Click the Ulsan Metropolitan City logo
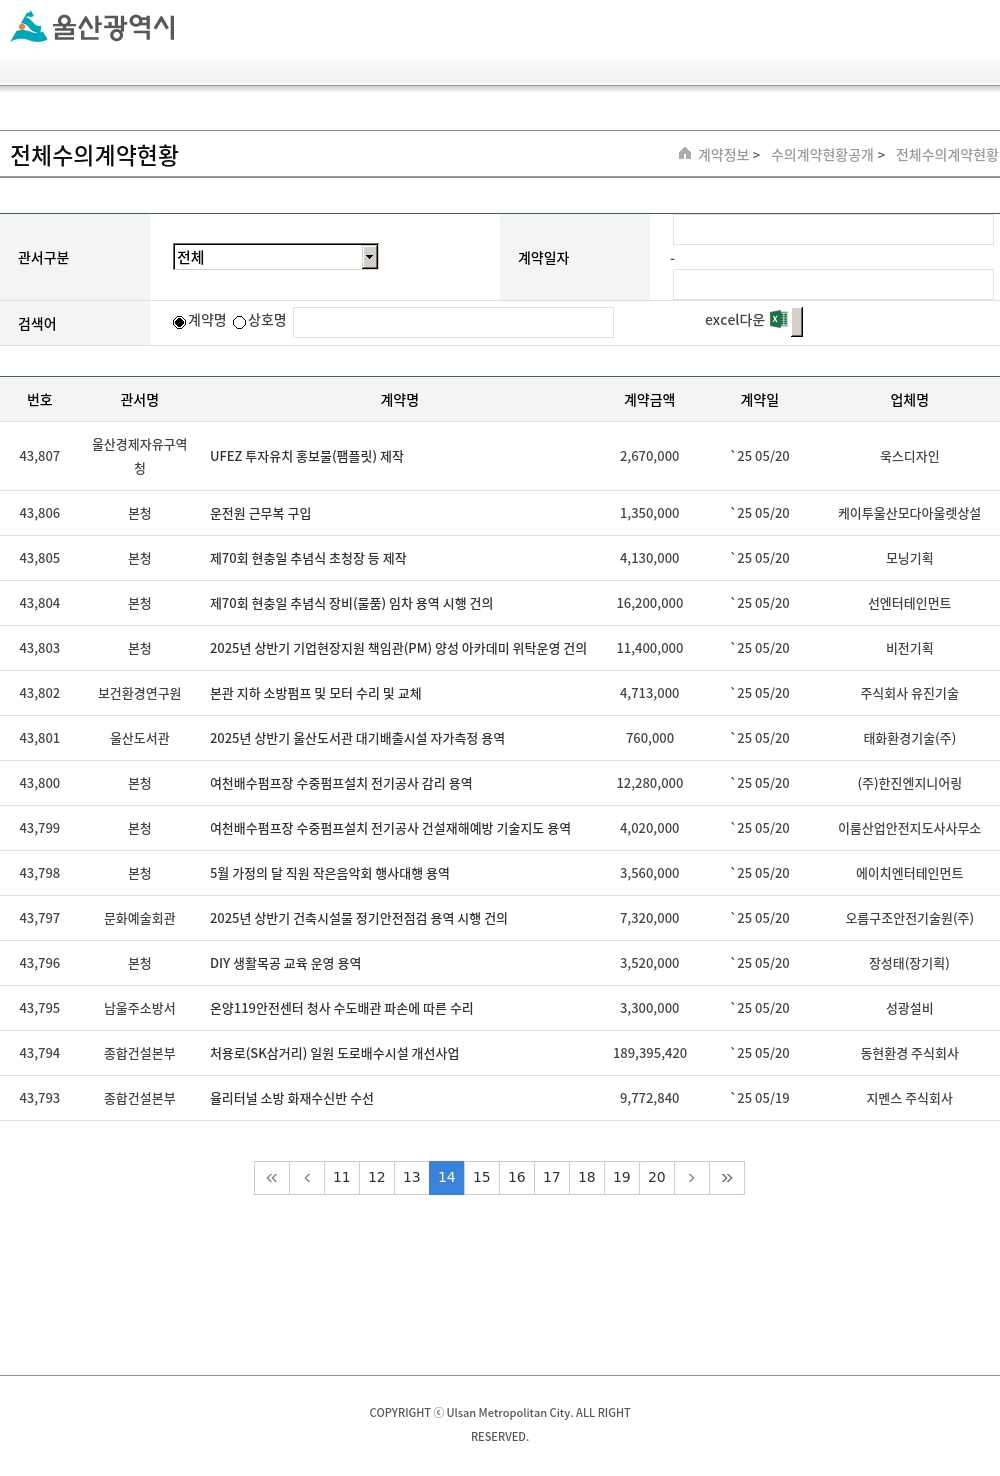 pos(93,27)
